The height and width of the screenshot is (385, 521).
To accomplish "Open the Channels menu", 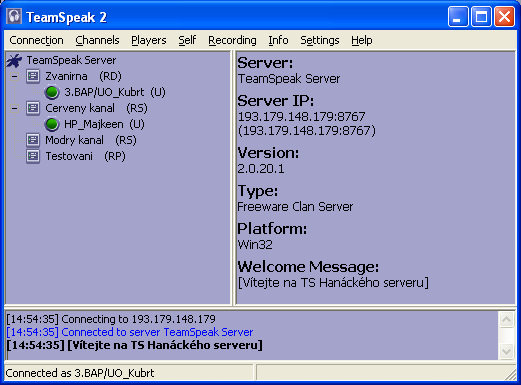I will tap(97, 40).
